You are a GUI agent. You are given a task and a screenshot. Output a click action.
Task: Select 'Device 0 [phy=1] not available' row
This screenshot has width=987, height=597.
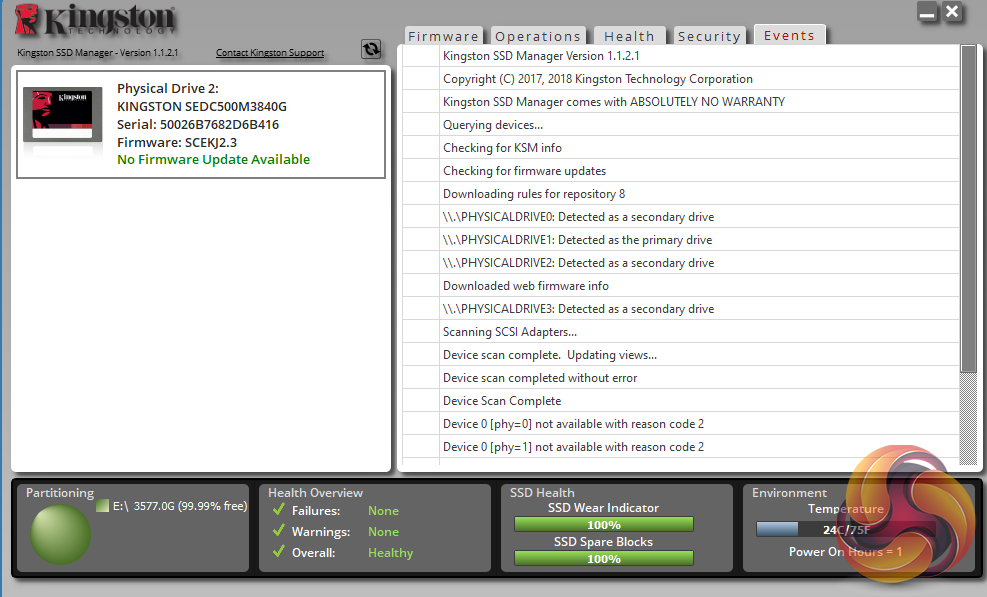click(x=680, y=446)
